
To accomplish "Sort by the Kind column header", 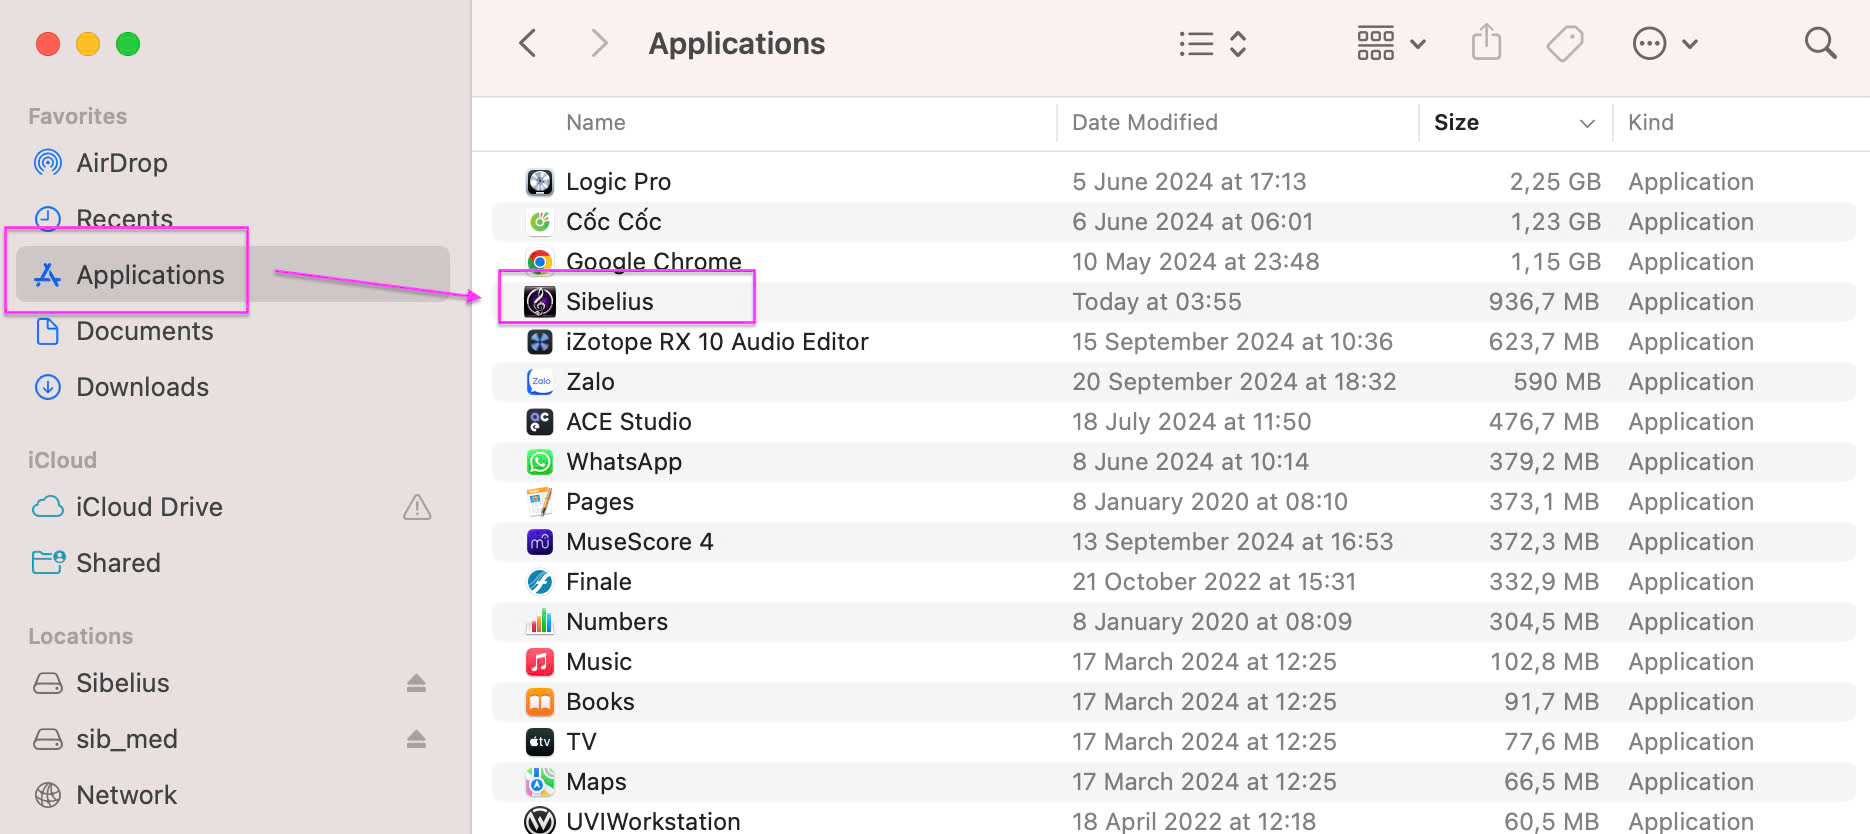I will tap(1651, 122).
